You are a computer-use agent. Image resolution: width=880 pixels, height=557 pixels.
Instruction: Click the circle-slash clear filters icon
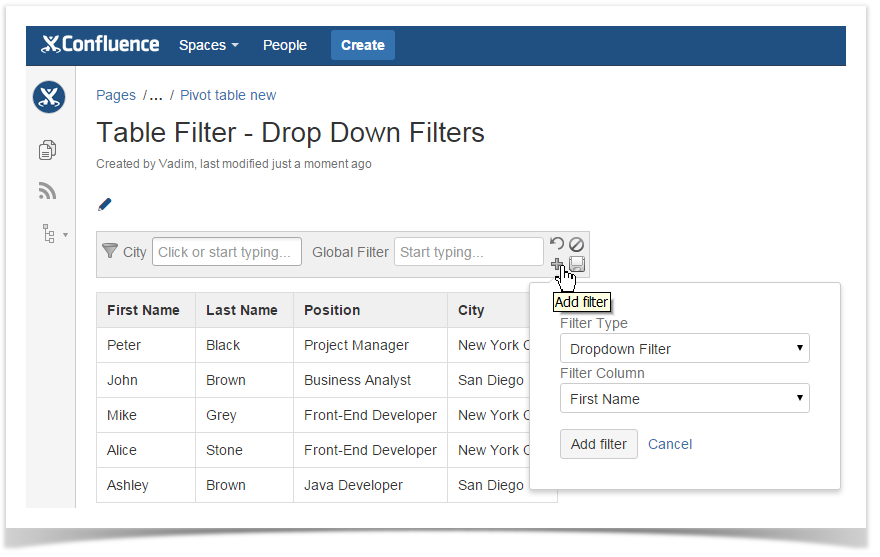(576, 244)
